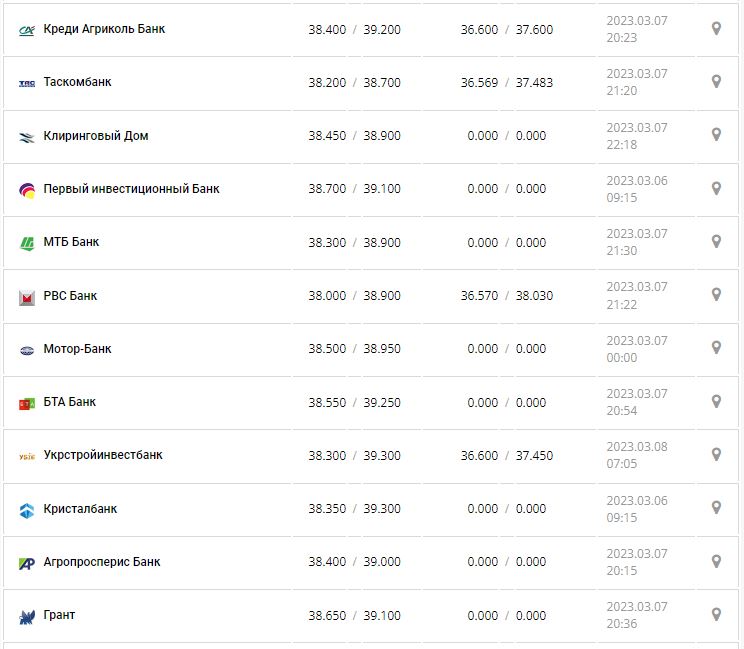This screenshot has width=744, height=649.
Task: Click the Кристалбанк logo icon
Action: (x=27, y=509)
